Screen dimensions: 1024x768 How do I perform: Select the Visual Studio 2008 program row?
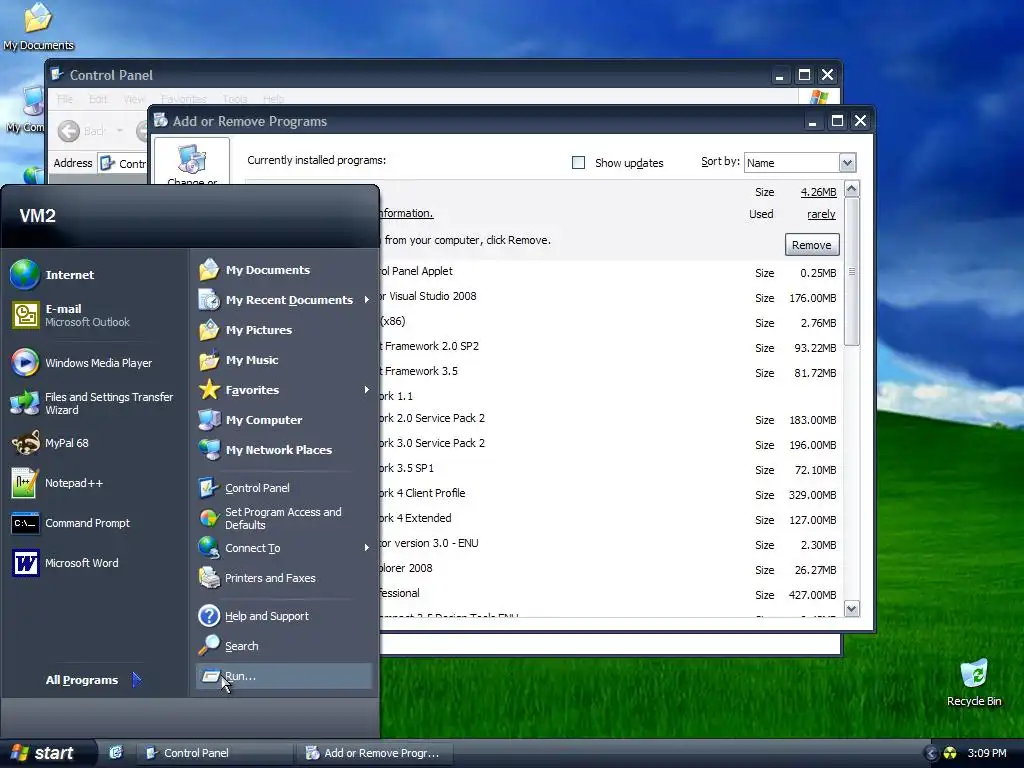tap(611, 297)
